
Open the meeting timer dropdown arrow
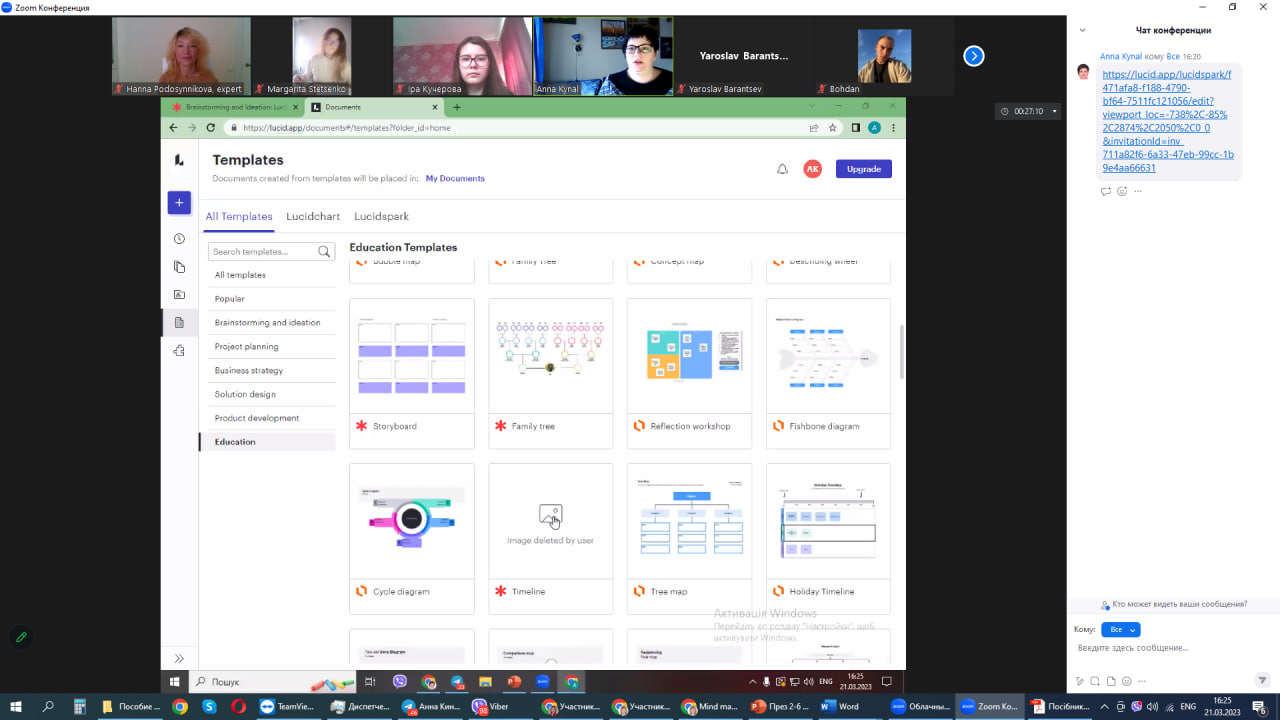[1054, 111]
